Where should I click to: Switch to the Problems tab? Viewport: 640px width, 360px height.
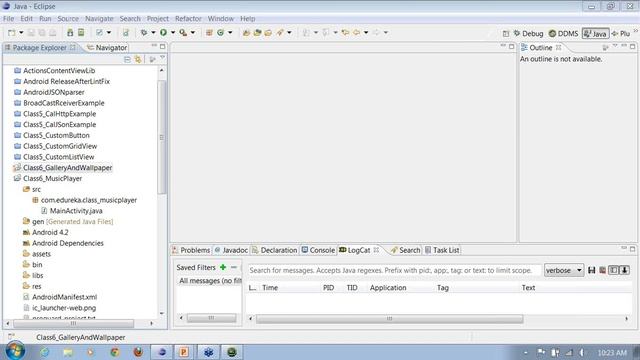(191, 250)
